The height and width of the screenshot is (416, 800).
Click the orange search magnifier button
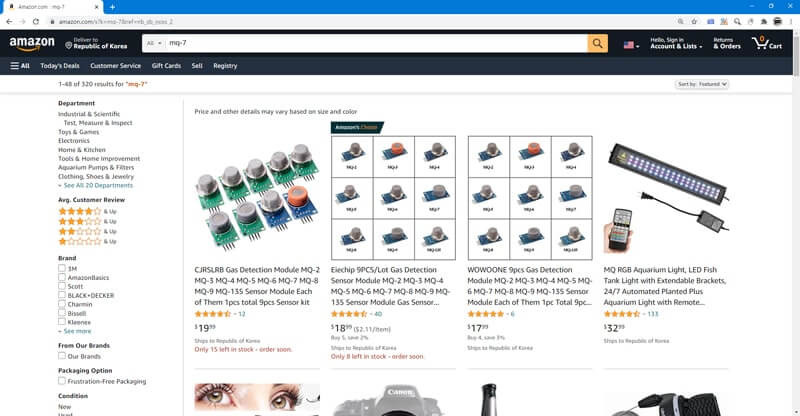(x=597, y=43)
